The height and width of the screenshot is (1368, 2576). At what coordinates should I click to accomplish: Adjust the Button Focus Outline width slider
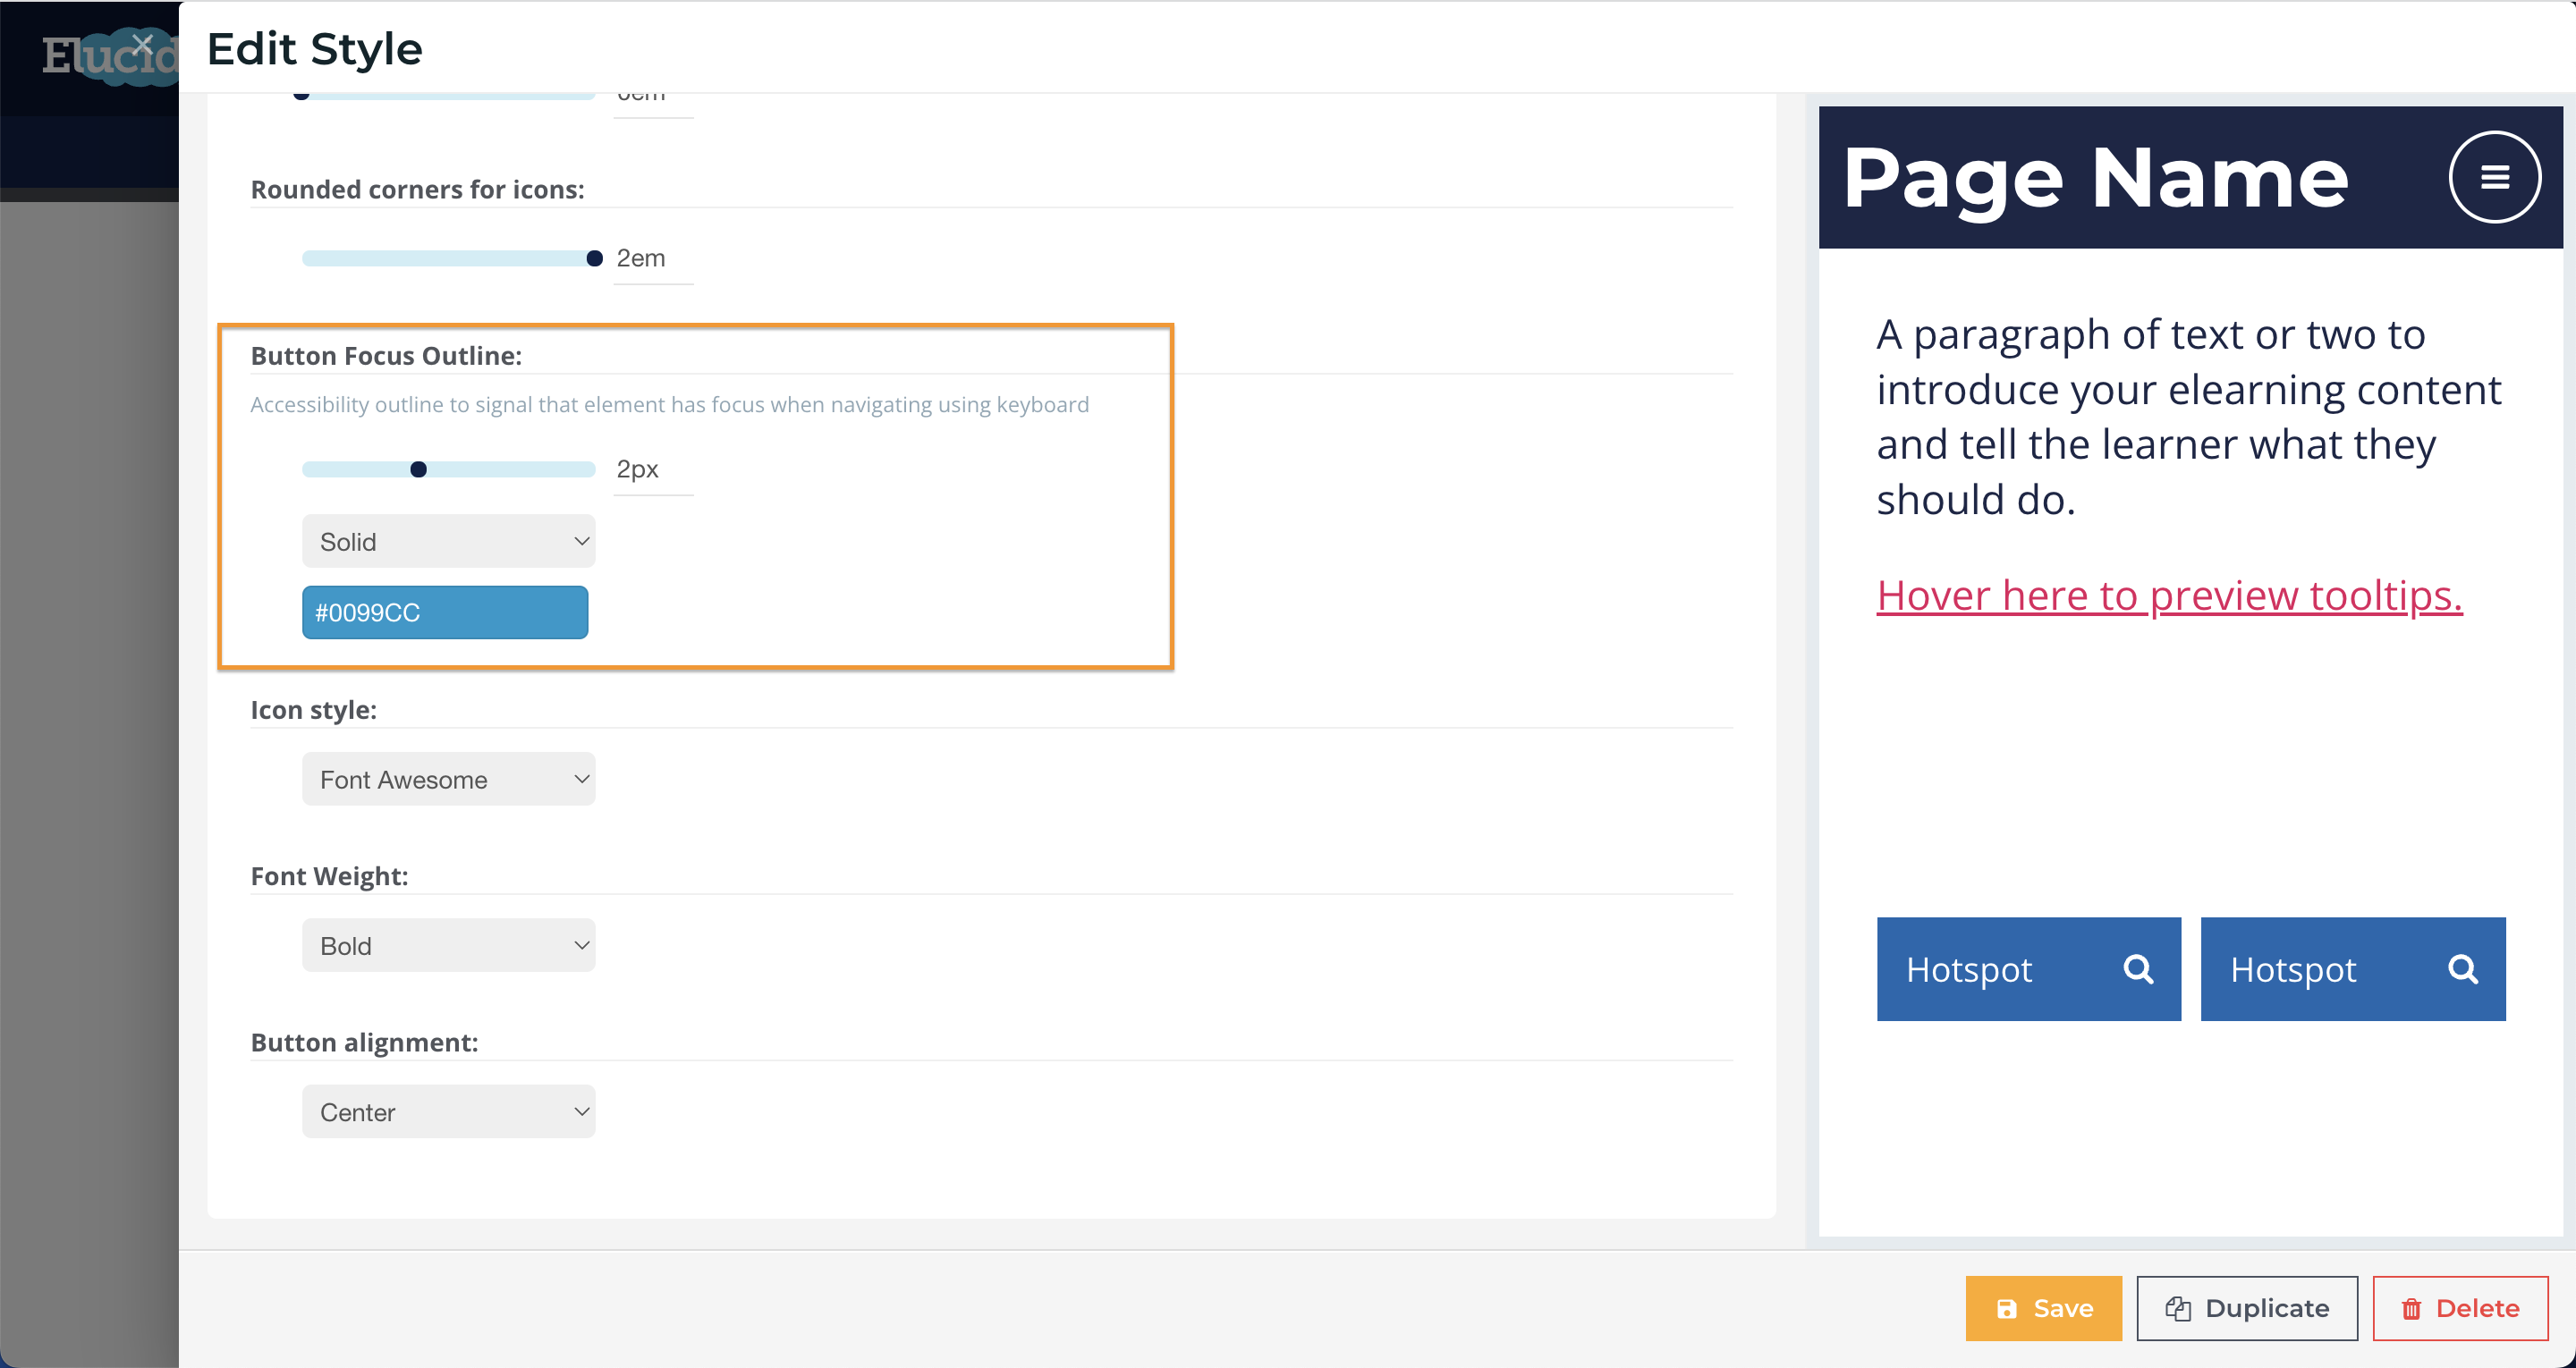pos(449,470)
